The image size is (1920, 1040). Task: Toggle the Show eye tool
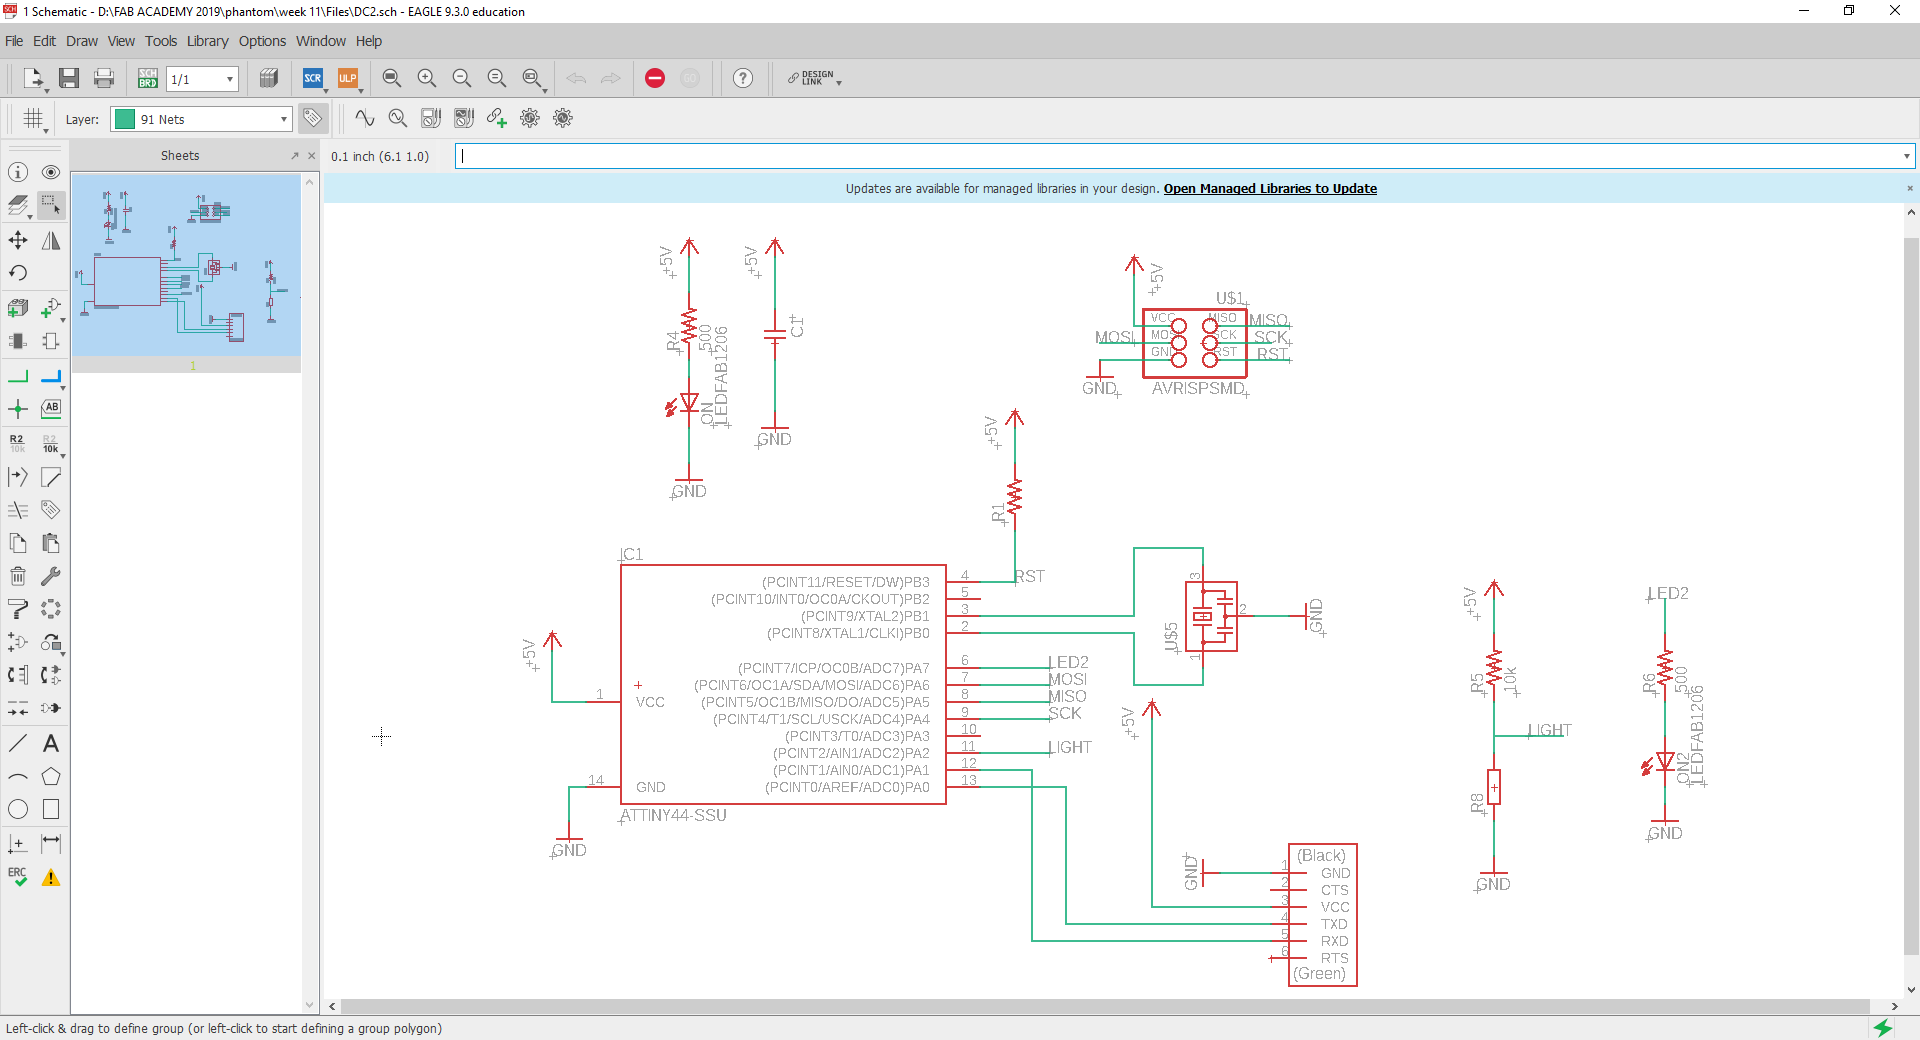51,172
